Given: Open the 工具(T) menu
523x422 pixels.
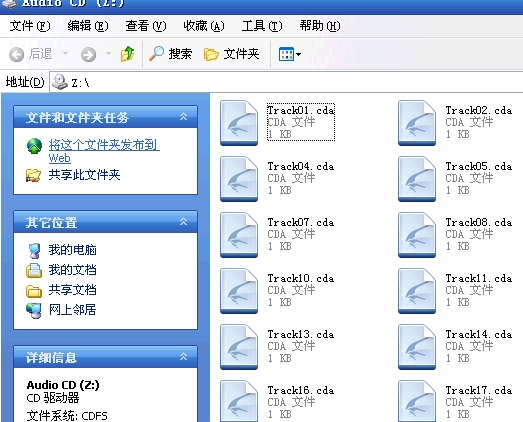Looking at the screenshot, I should [x=262, y=26].
